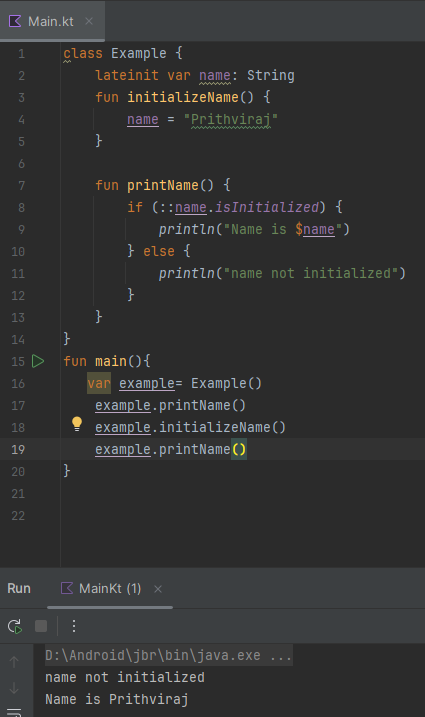Click the down arrow in the console gutter

14,688
